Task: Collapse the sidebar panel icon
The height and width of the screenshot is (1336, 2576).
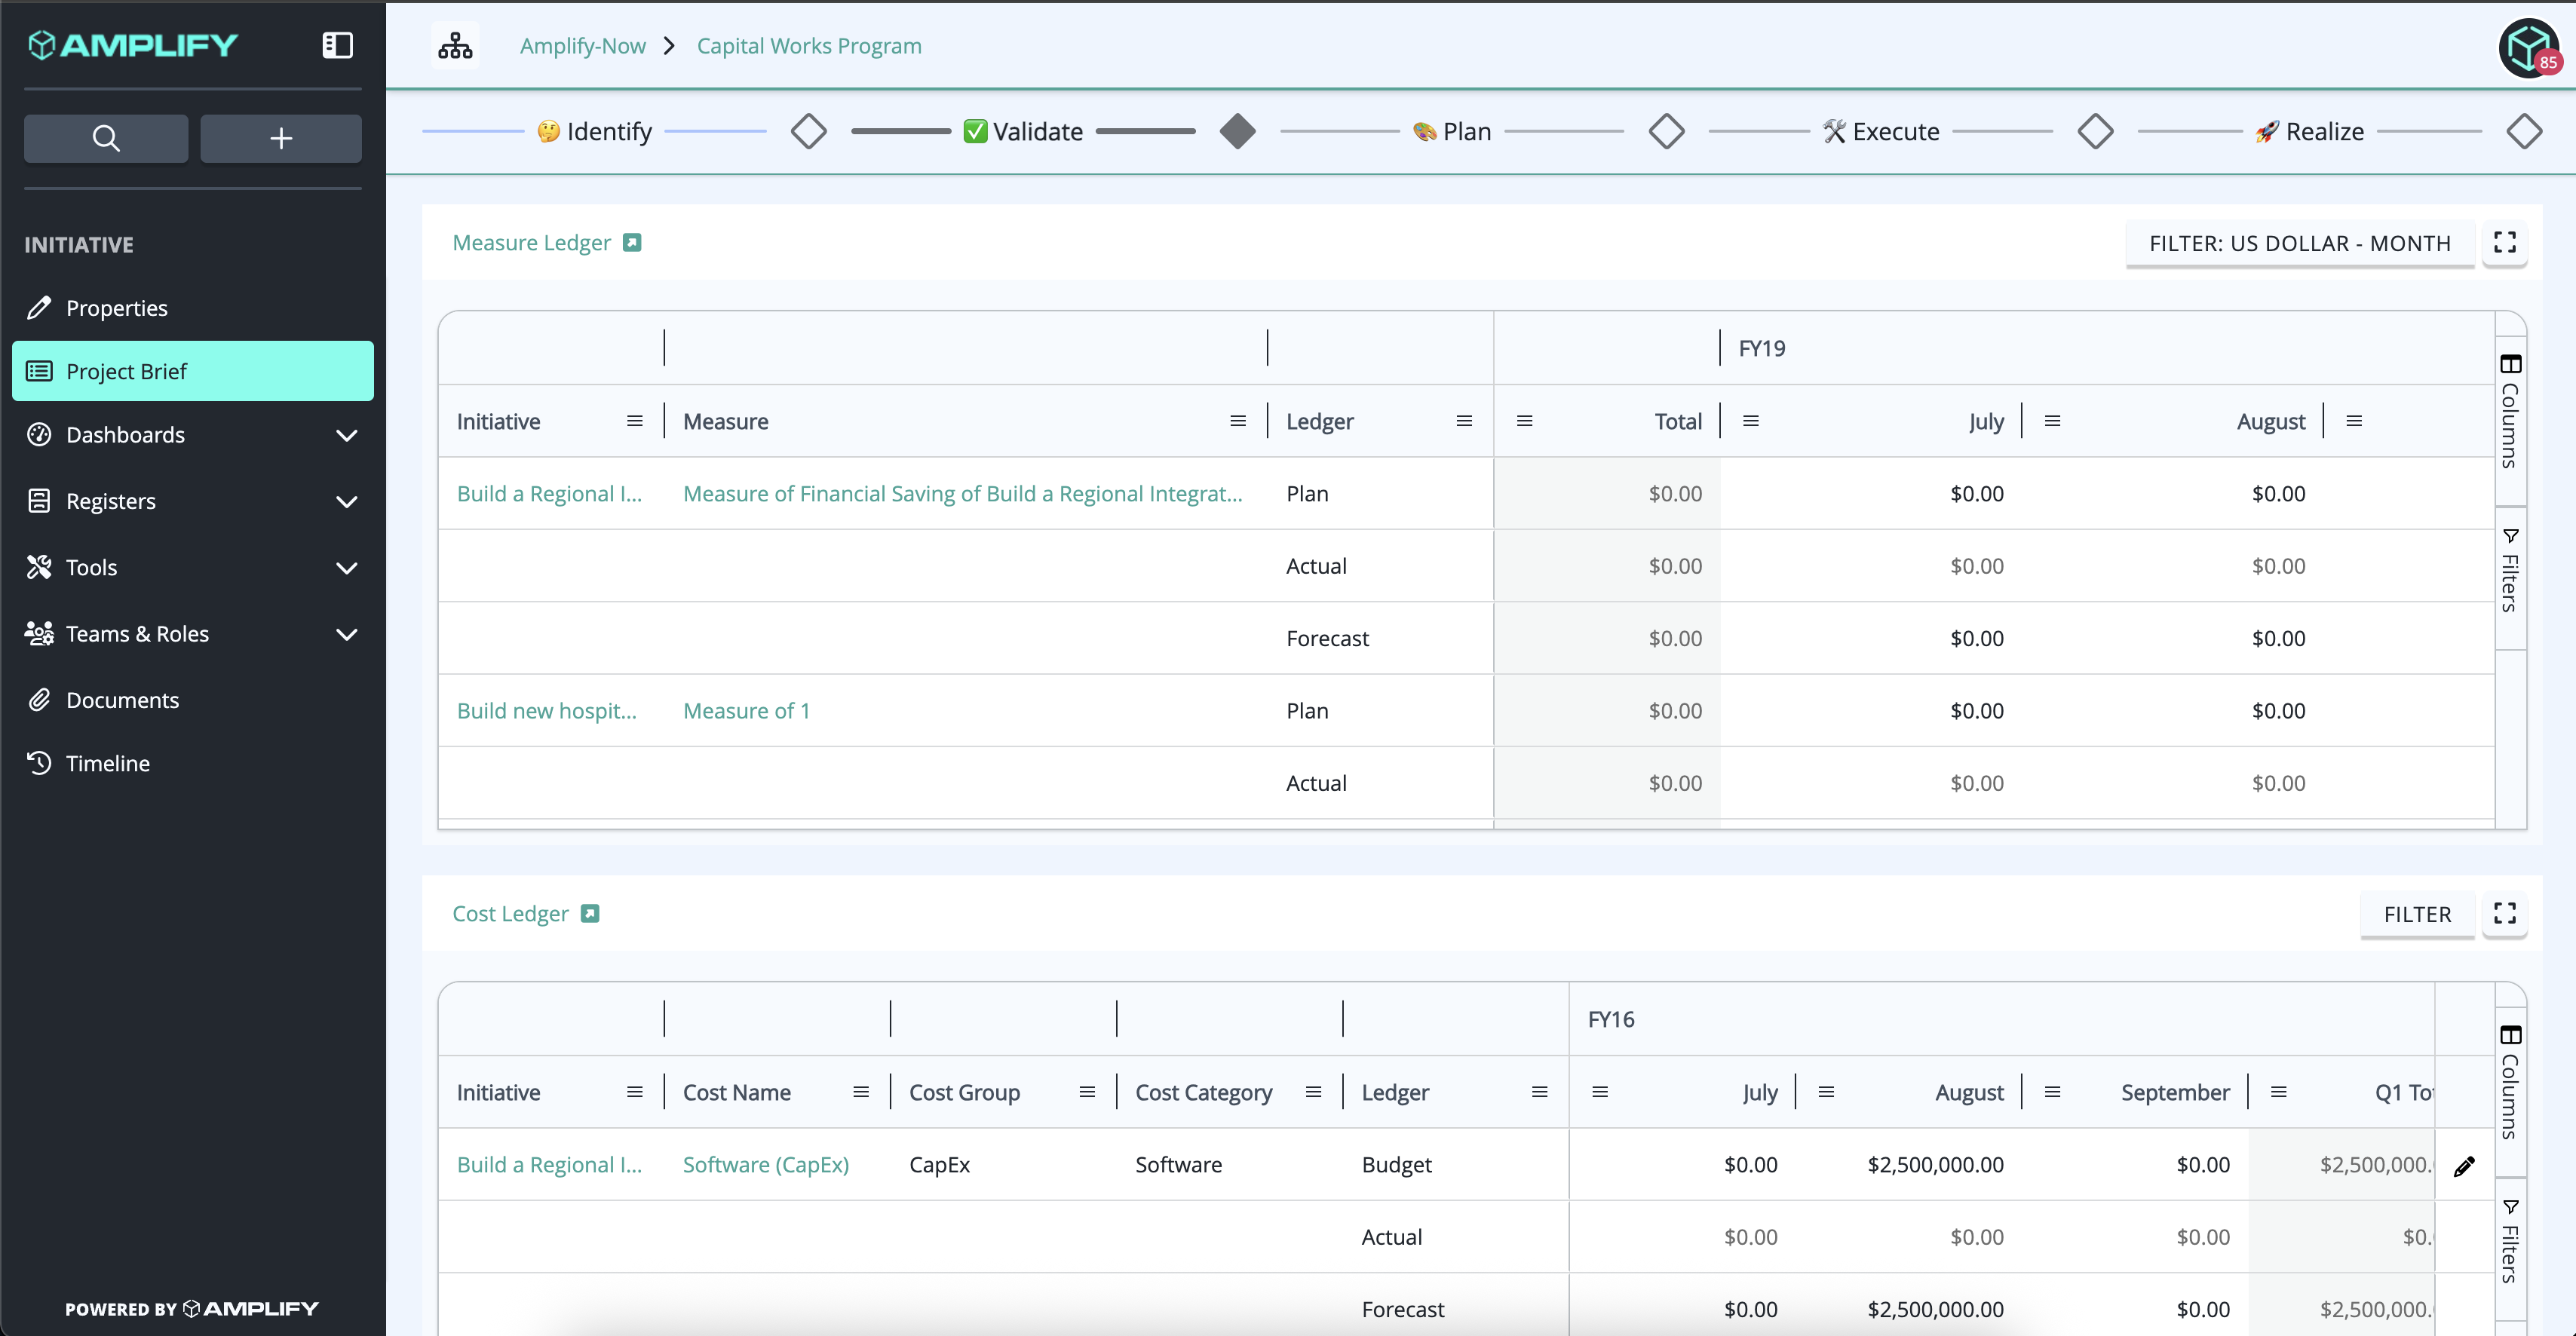Action: (x=337, y=45)
